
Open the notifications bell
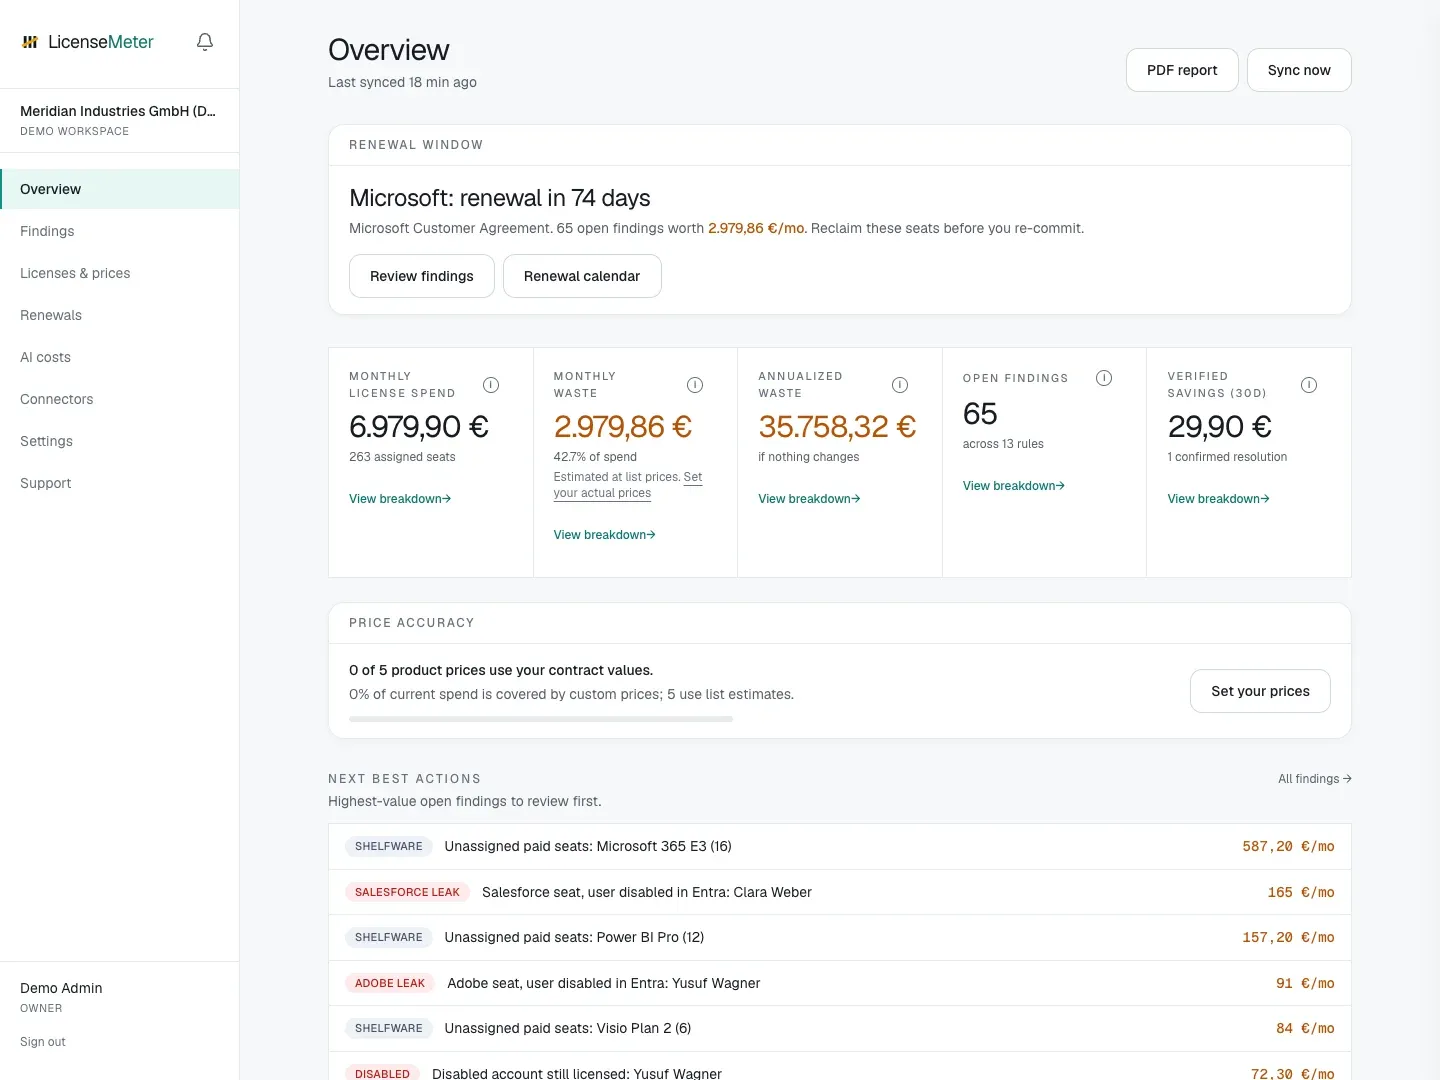pyautogui.click(x=205, y=42)
